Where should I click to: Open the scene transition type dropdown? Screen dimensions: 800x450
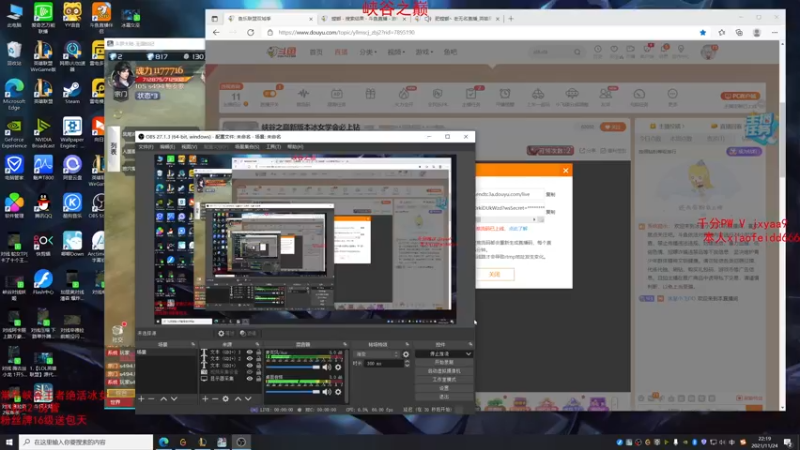[x=377, y=354]
